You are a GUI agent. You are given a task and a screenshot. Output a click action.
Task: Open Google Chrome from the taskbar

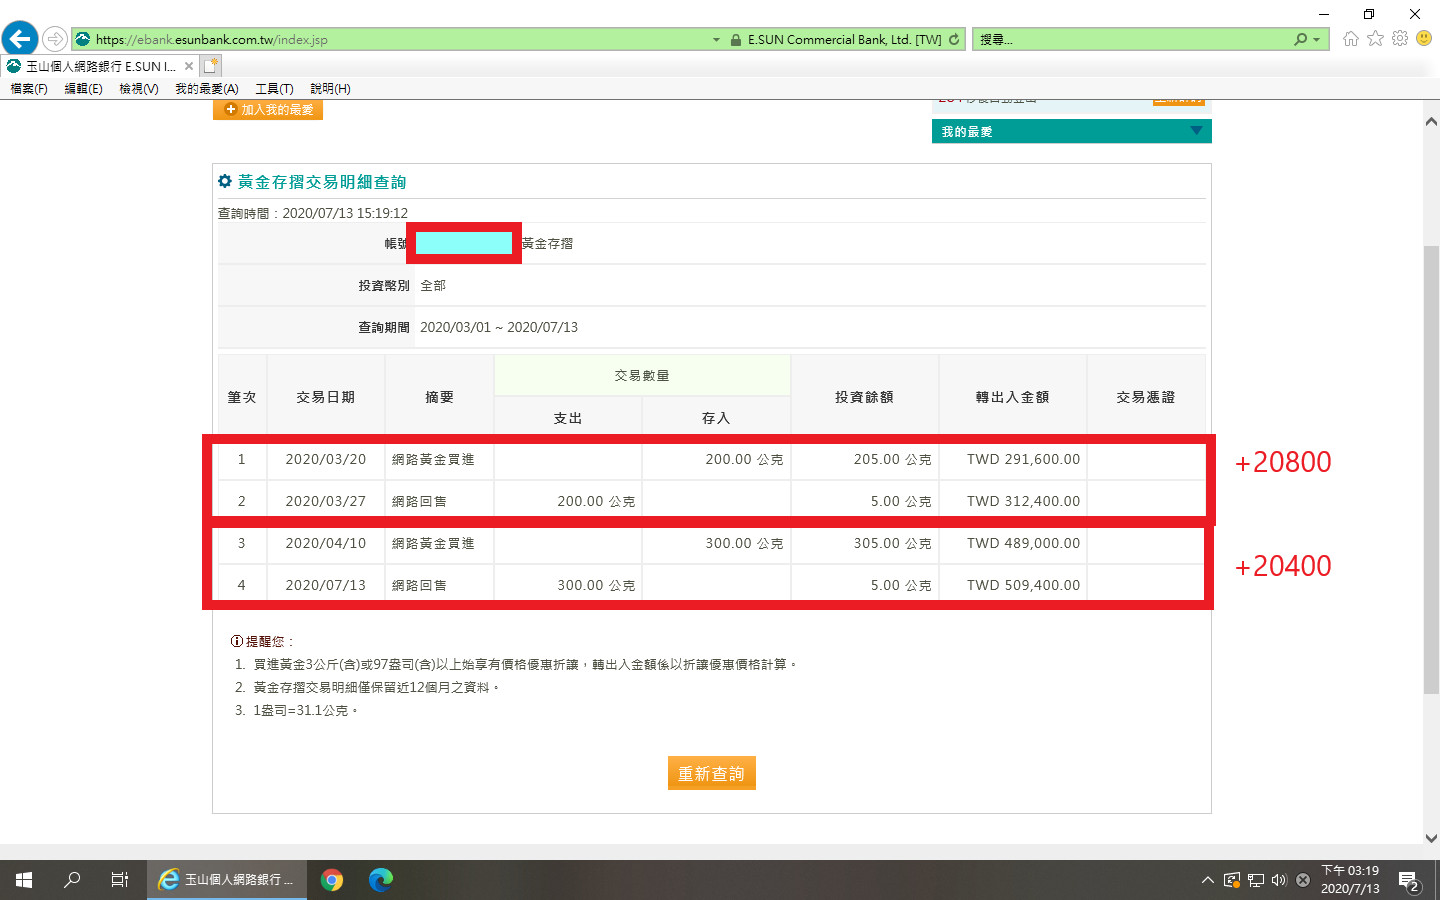click(332, 880)
